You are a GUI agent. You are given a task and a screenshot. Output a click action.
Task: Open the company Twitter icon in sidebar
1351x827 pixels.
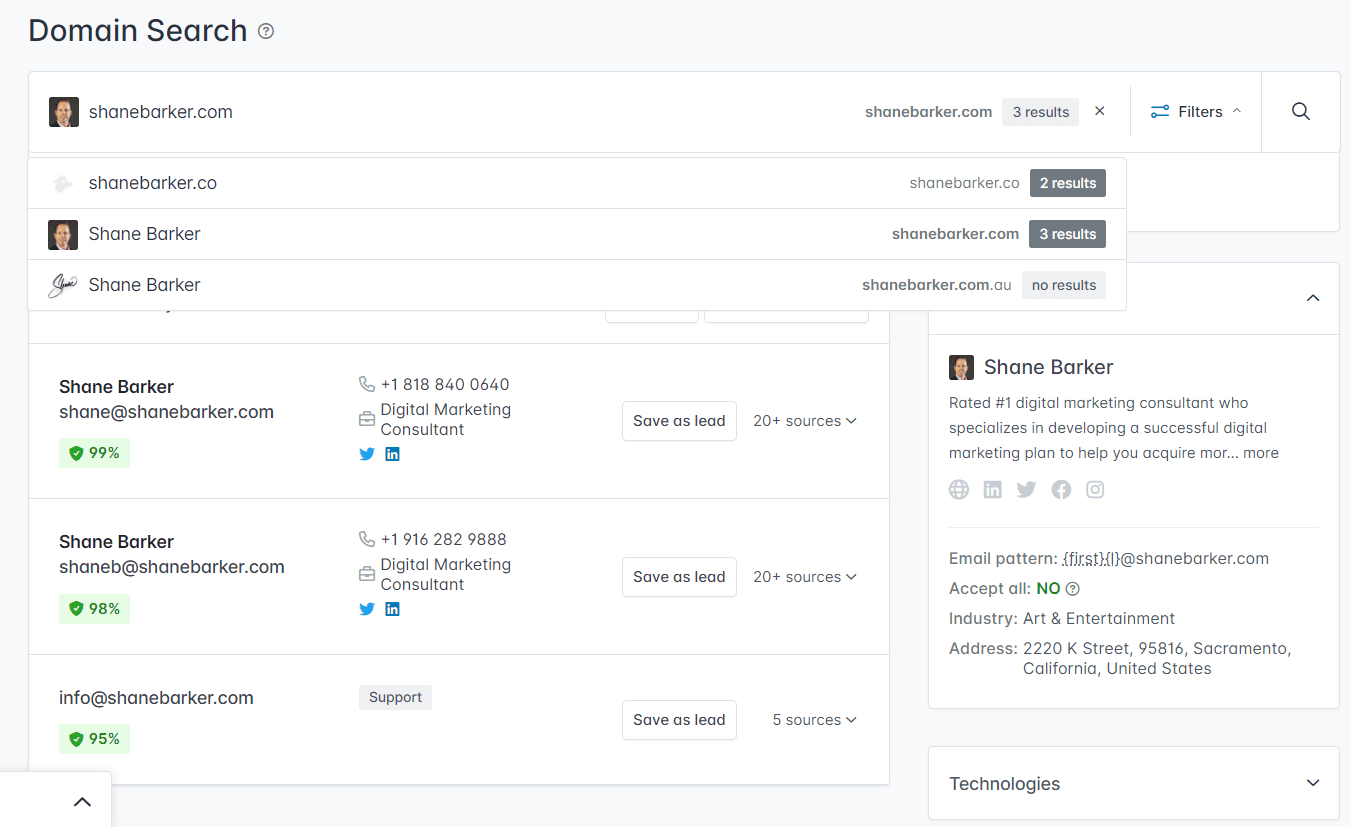(1026, 489)
